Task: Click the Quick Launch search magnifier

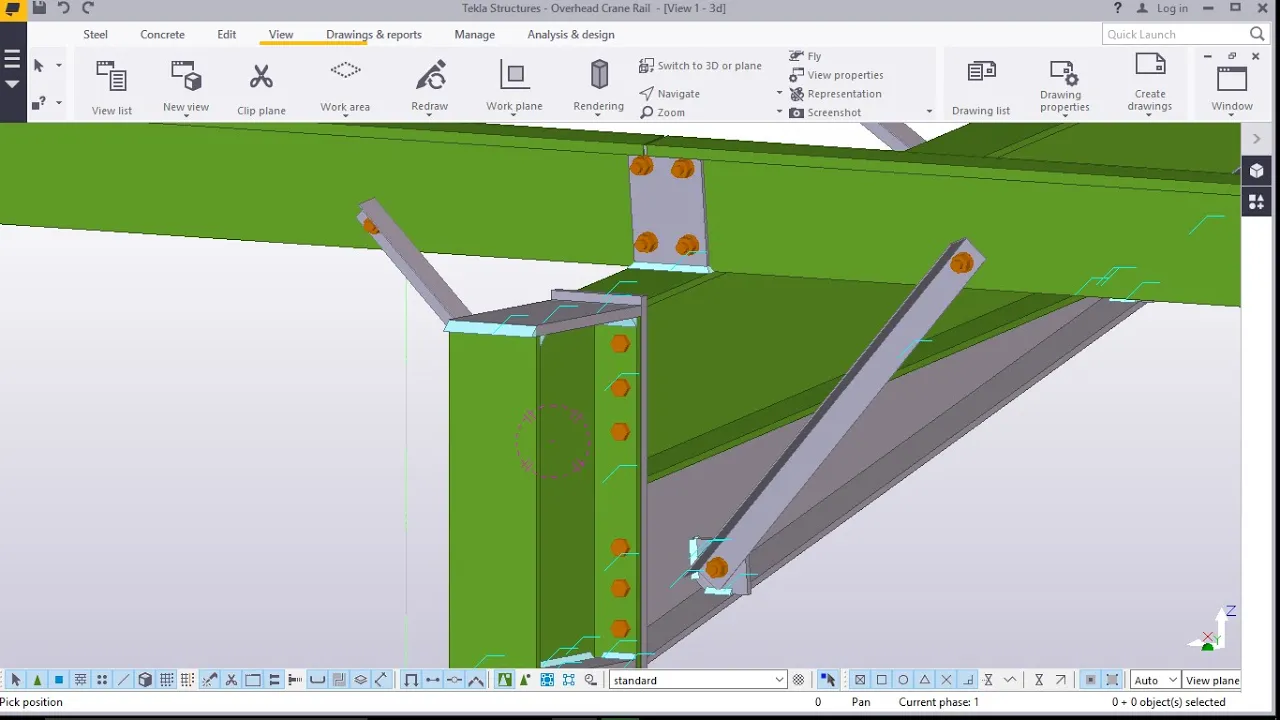Action: coord(1258,34)
